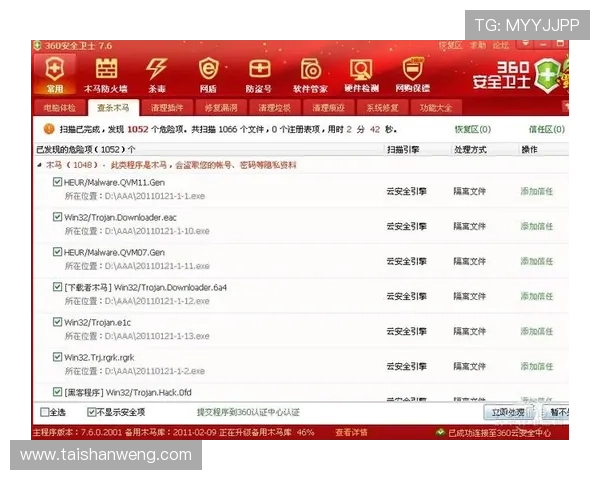Click the 正在升级备用木马库 46% progress text
This screenshot has height=480, width=600.
pyautogui.click(x=267, y=433)
